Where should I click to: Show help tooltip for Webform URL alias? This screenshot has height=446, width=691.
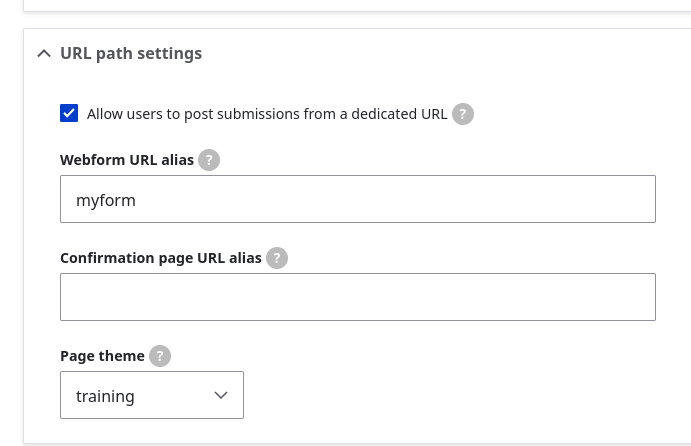tap(209, 160)
